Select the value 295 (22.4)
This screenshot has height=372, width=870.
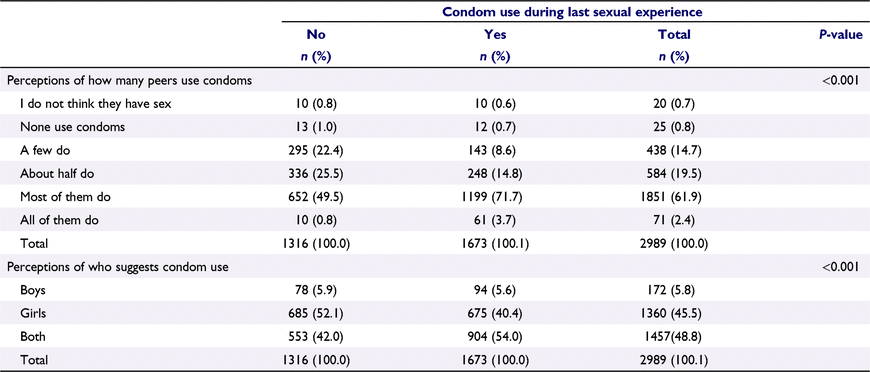[x=316, y=150]
